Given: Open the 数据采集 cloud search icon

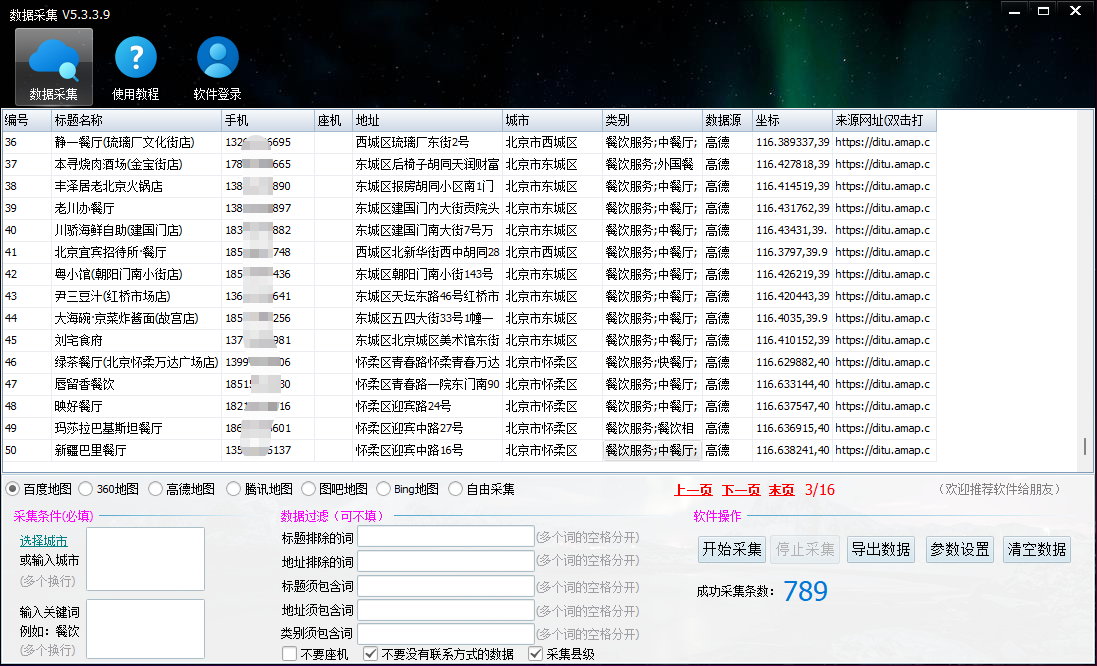Looking at the screenshot, I should click(x=54, y=67).
